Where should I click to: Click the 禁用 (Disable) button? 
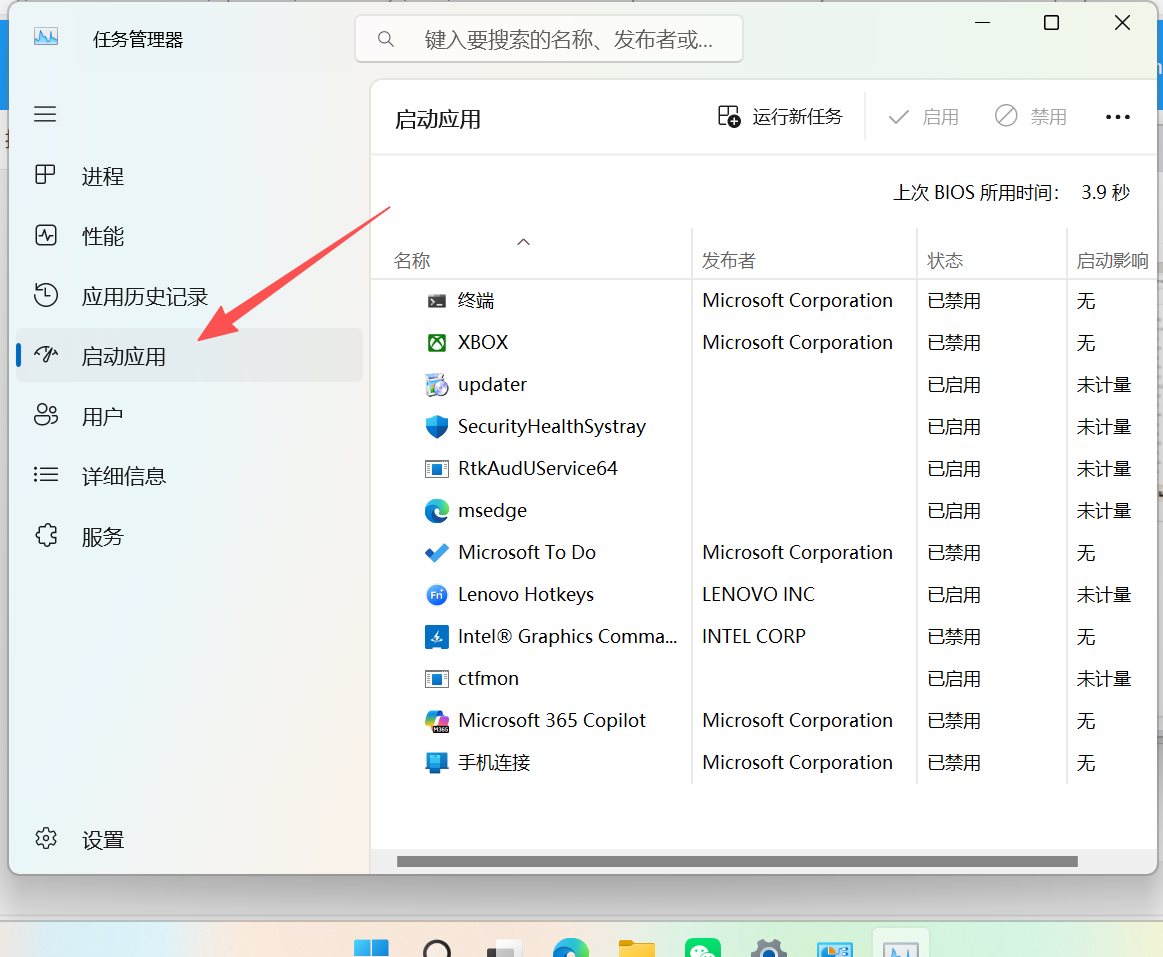pos(1031,117)
